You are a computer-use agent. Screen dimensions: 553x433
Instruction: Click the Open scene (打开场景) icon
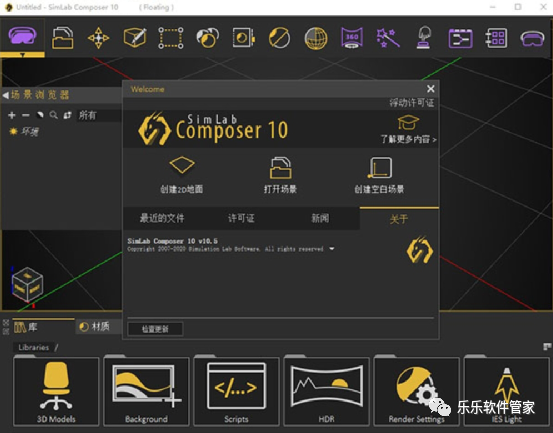point(280,168)
